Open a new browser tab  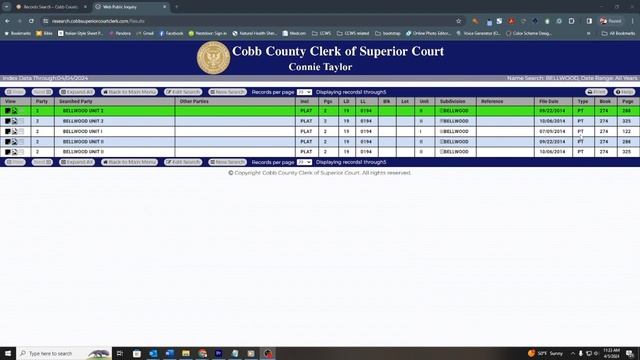click(176, 7)
